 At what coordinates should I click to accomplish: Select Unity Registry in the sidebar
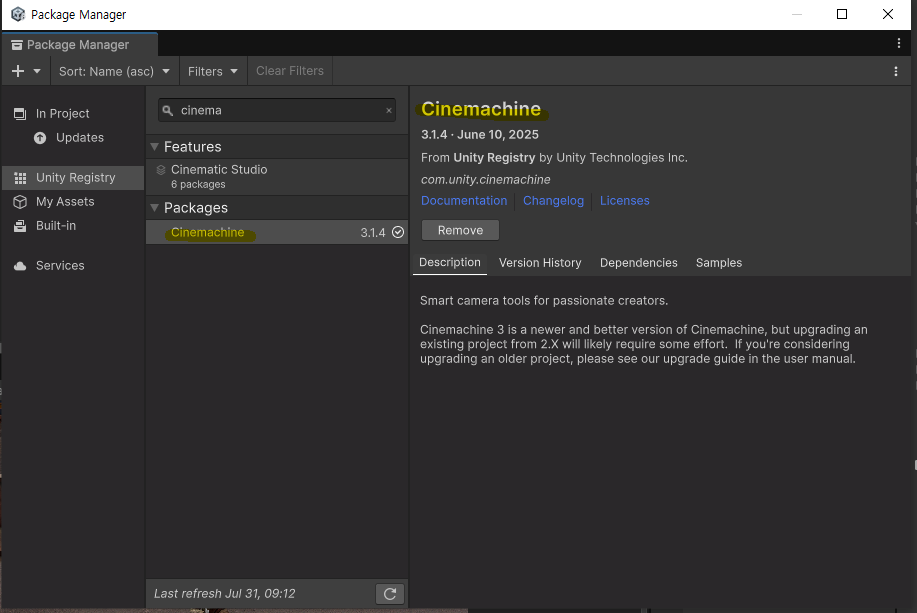click(x=73, y=178)
